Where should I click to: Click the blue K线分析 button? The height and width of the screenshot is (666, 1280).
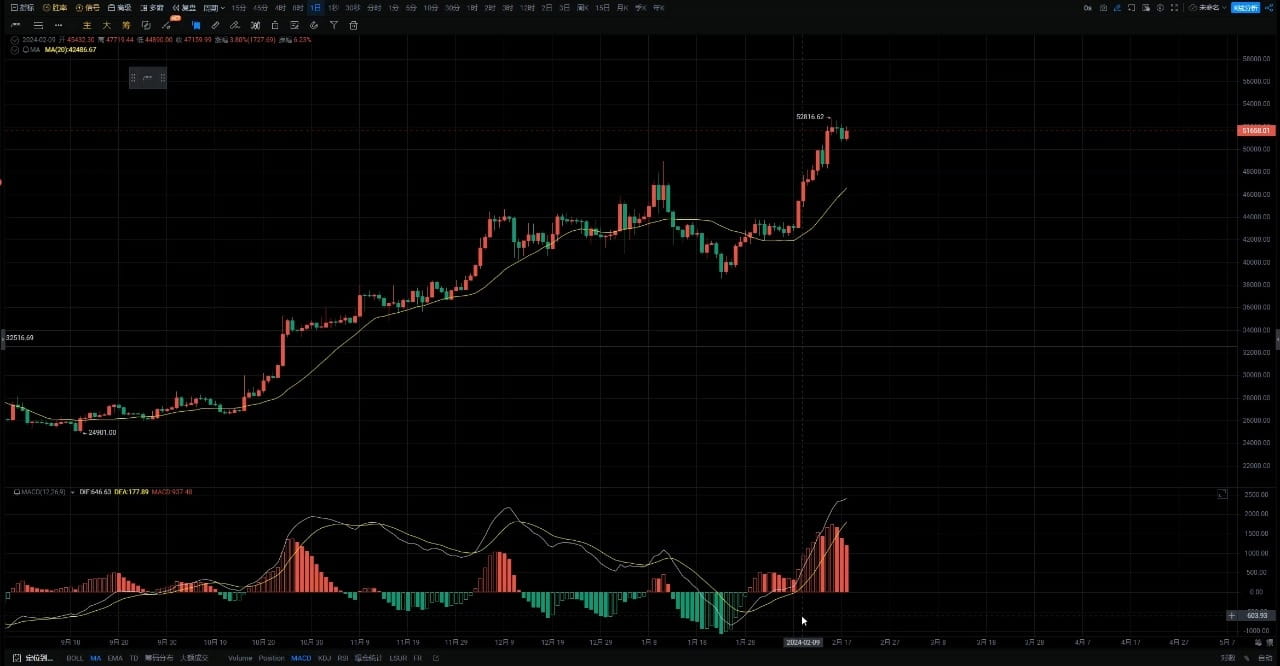(x=1245, y=8)
